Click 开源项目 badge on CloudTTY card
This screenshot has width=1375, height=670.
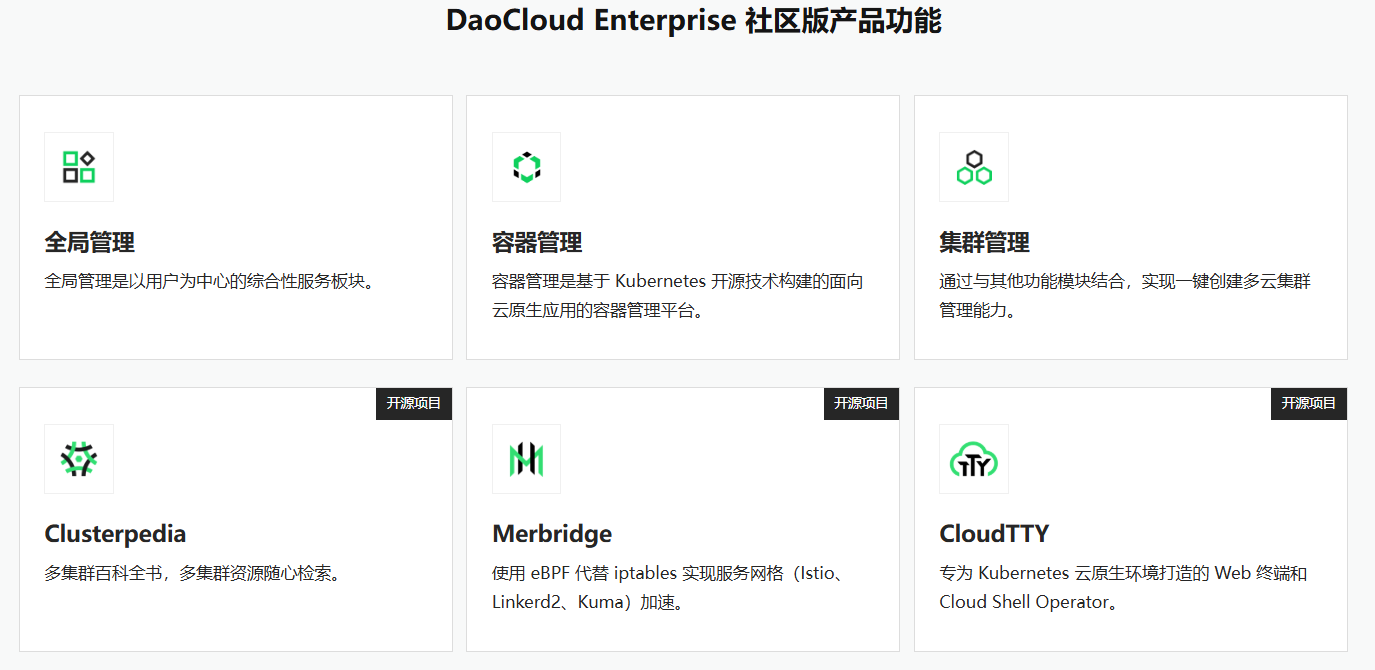[1308, 403]
